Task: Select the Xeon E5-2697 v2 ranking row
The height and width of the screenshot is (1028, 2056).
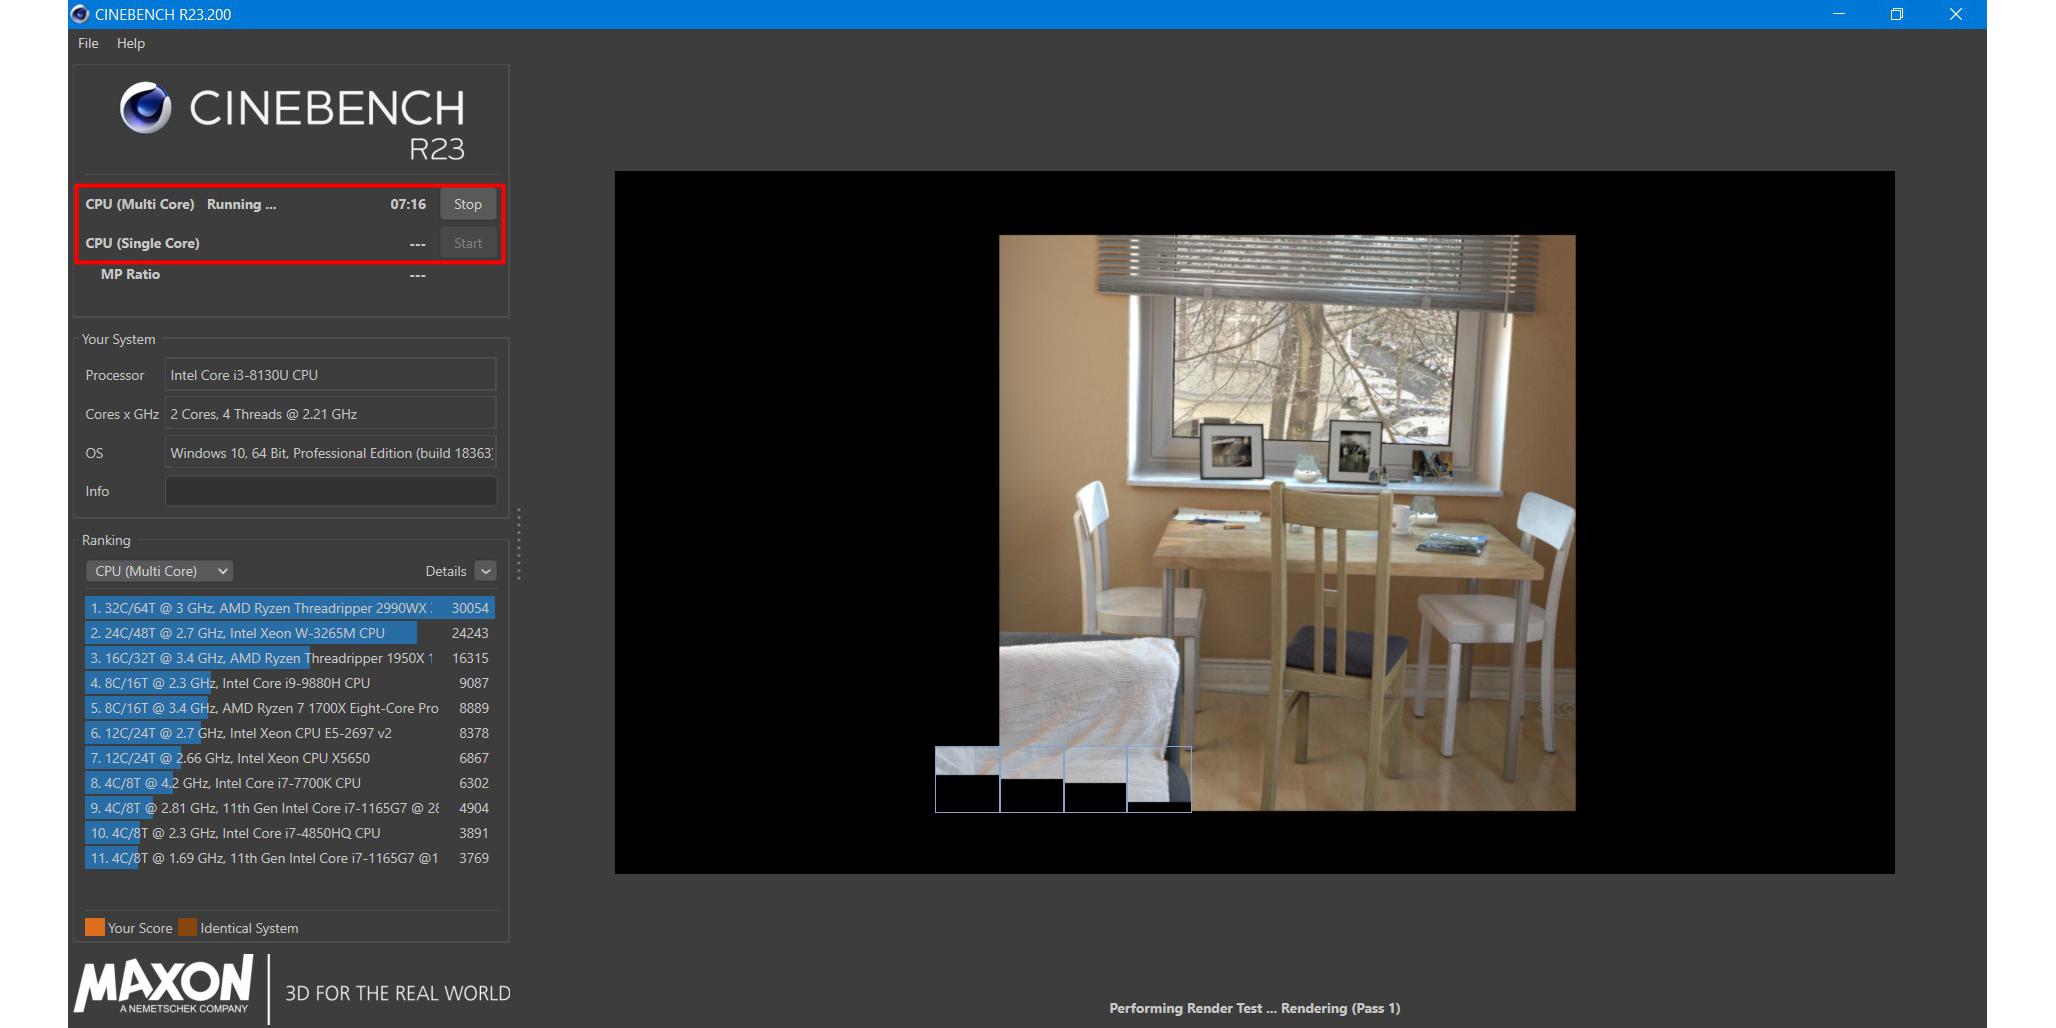Action: click(290, 733)
